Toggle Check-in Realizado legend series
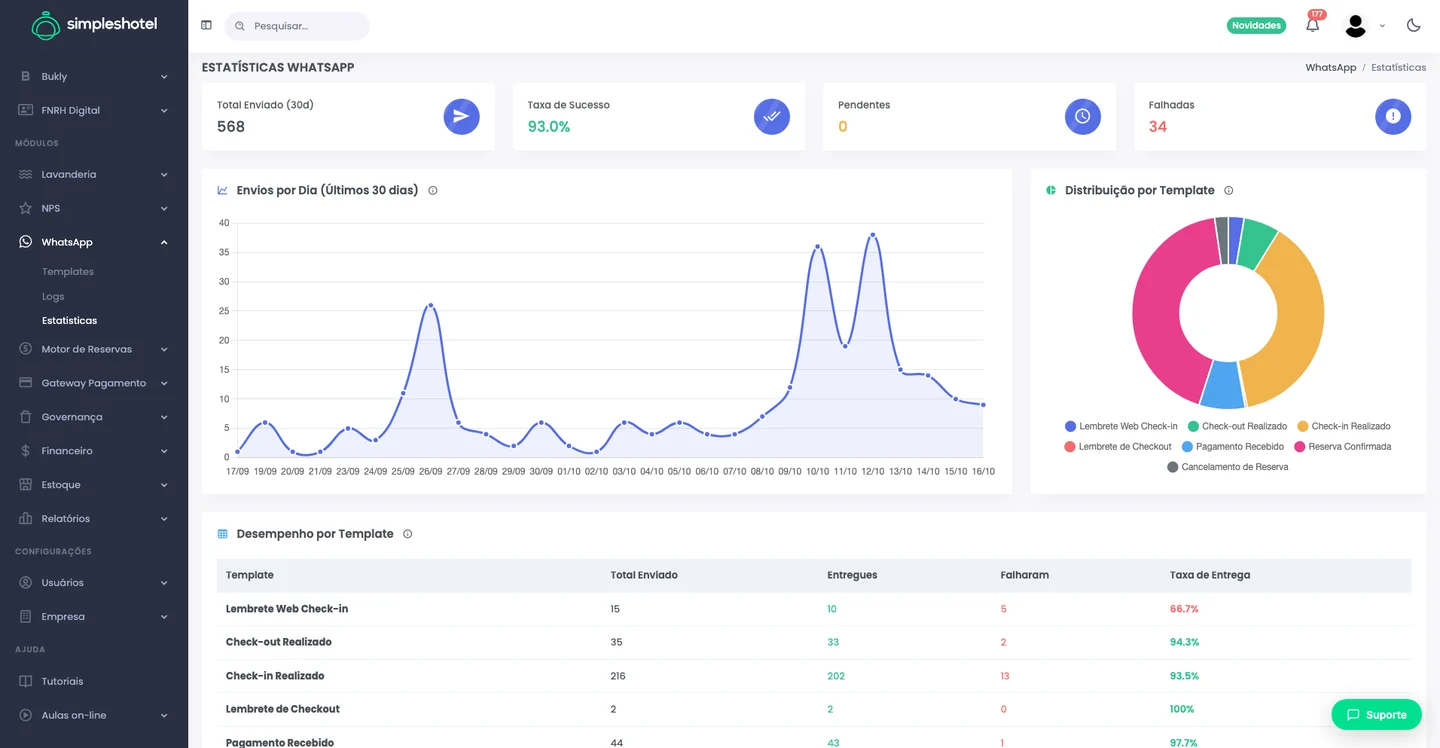Screen dimensions: 1440x748 [1344, 426]
